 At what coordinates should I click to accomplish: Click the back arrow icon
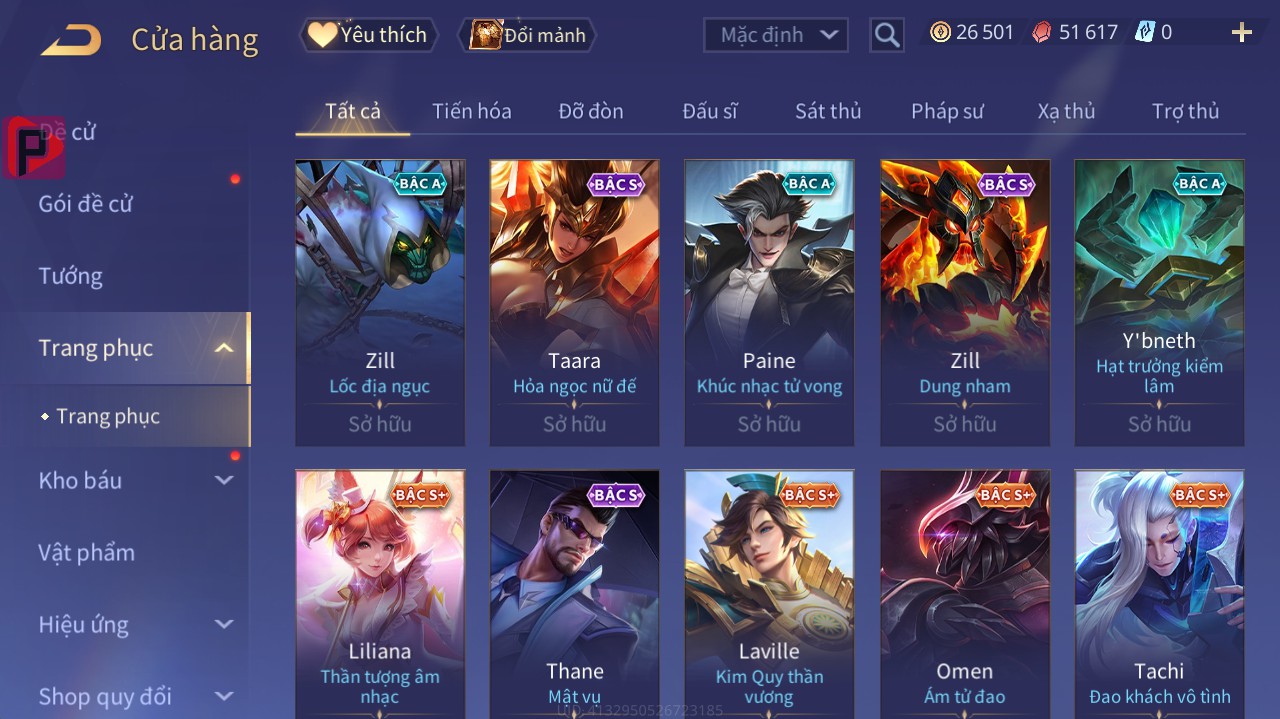click(x=71, y=40)
